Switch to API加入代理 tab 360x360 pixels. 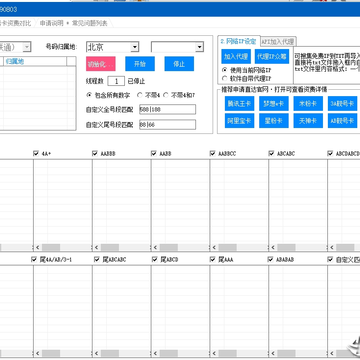point(278,42)
